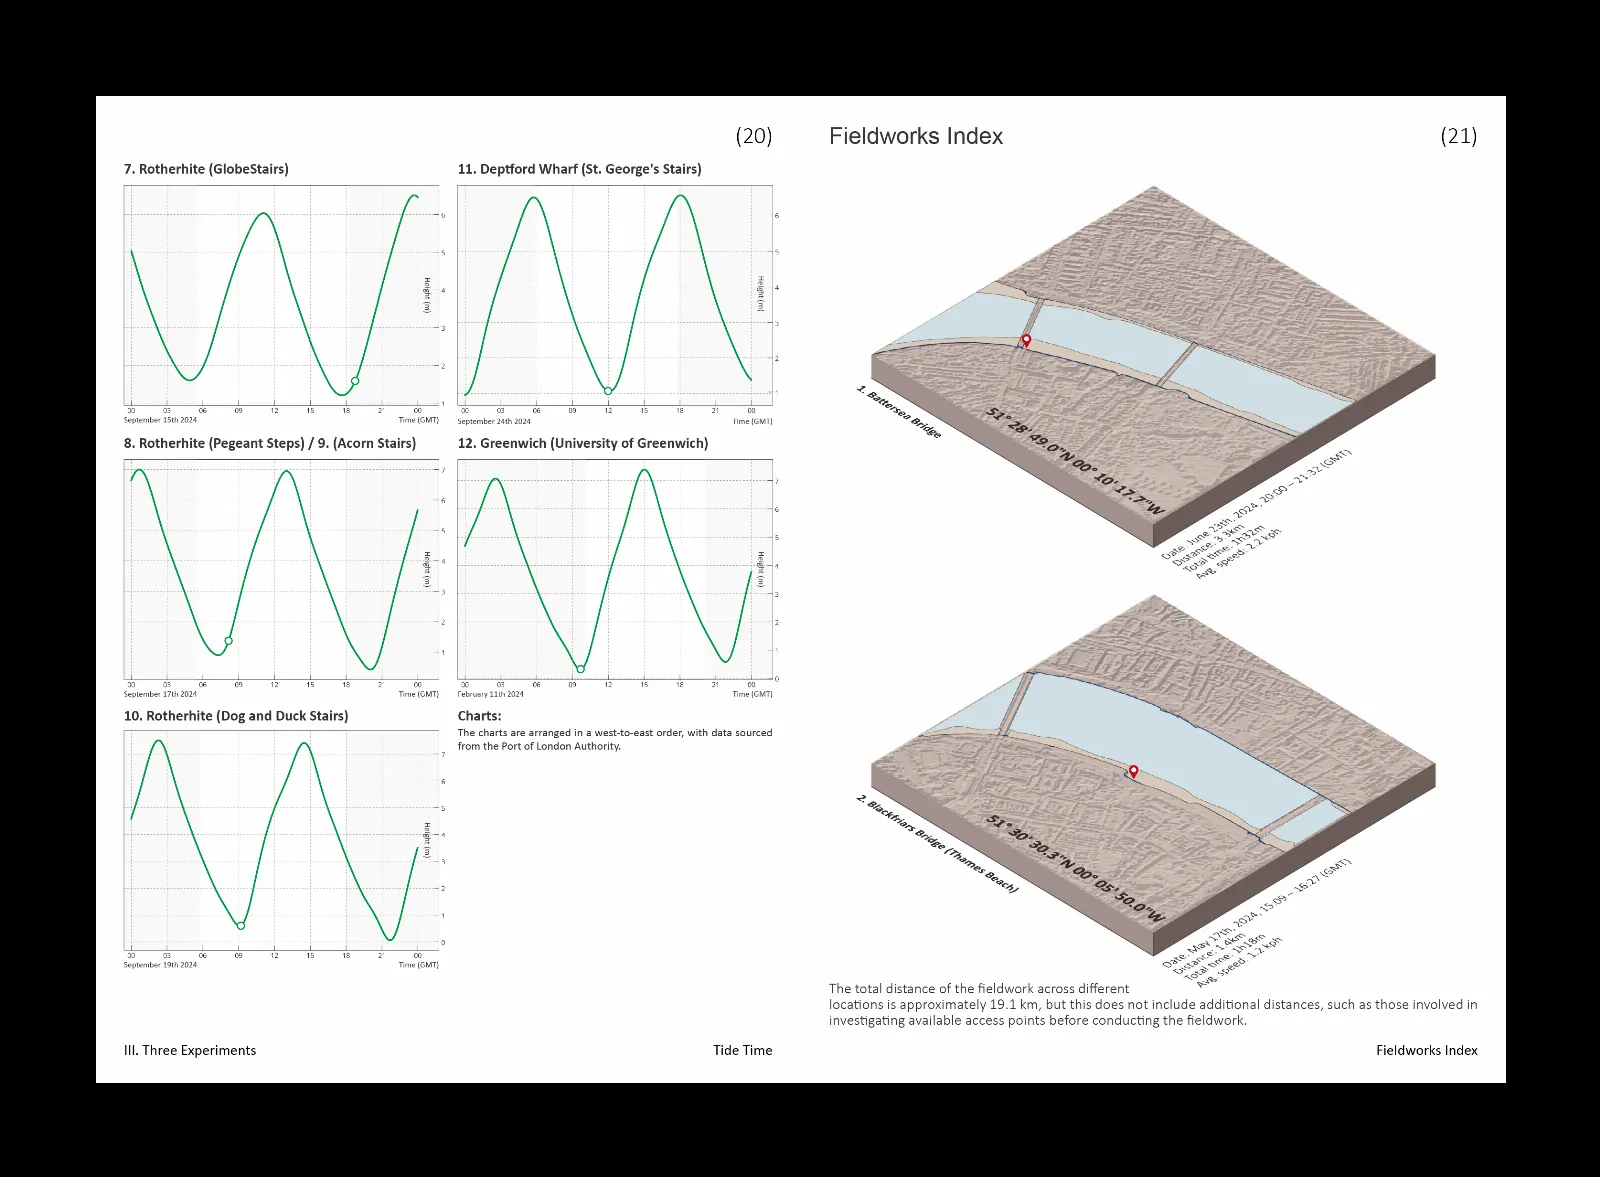Image resolution: width=1600 pixels, height=1177 pixels.
Task: Click the date label "September 24th 2024"
Action: coord(494,421)
